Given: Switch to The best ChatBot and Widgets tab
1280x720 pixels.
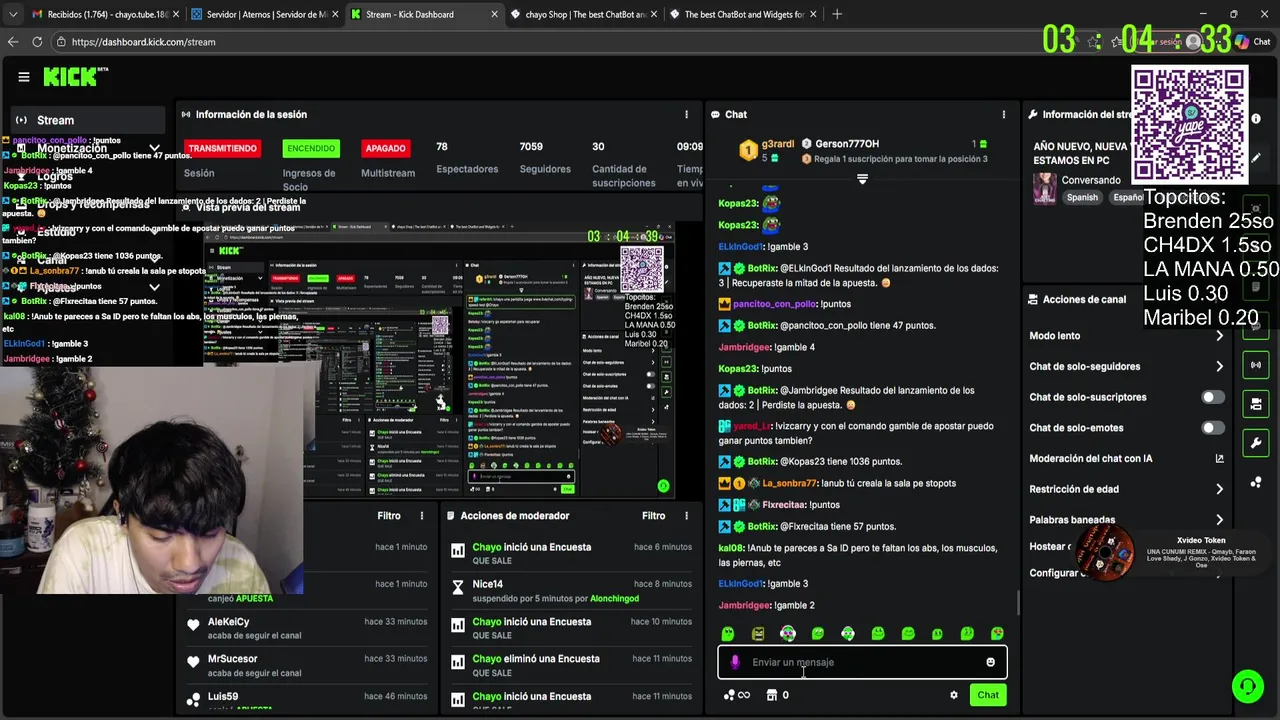Looking at the screenshot, I should point(742,14).
